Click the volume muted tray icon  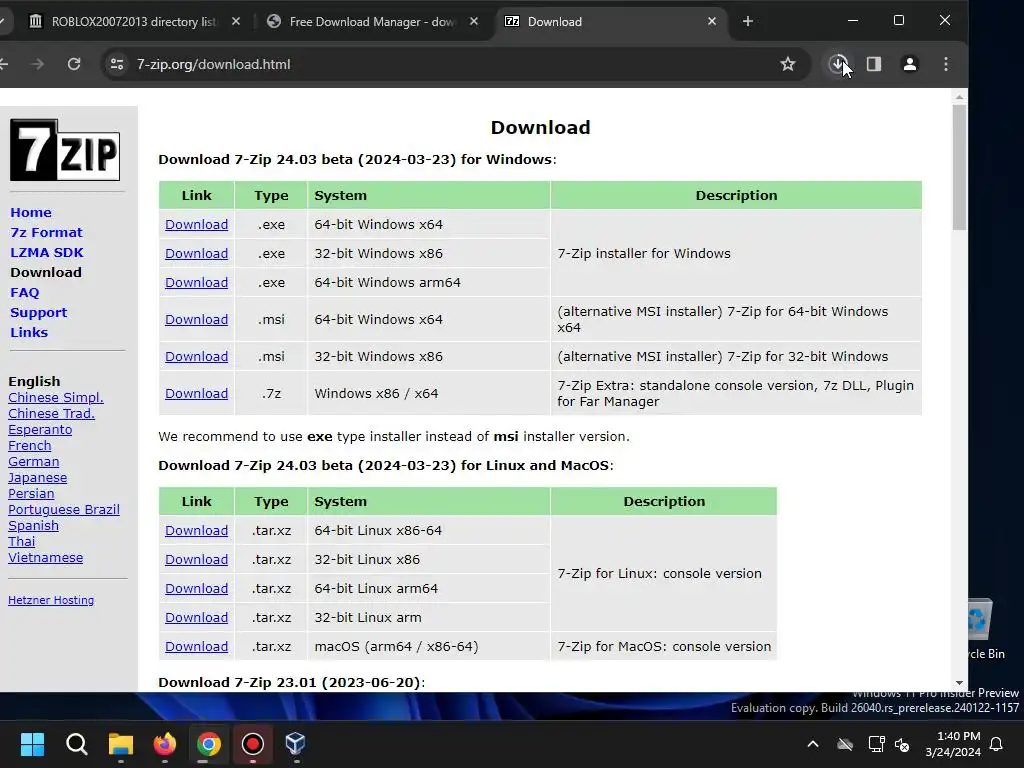[903, 744]
